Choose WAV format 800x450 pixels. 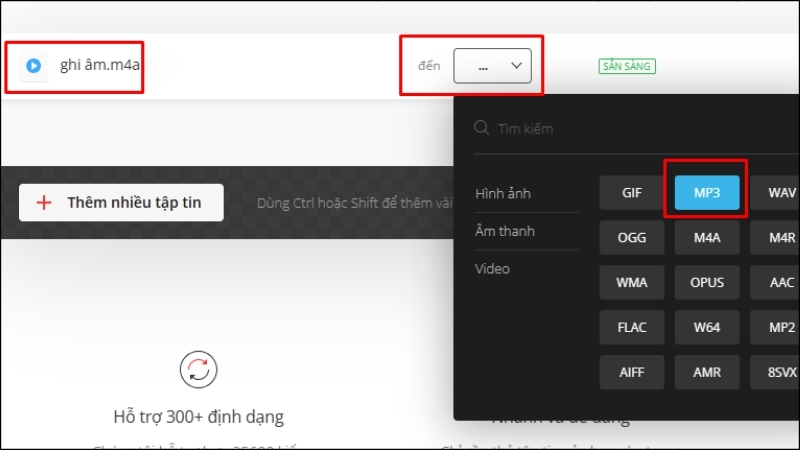pos(776,193)
